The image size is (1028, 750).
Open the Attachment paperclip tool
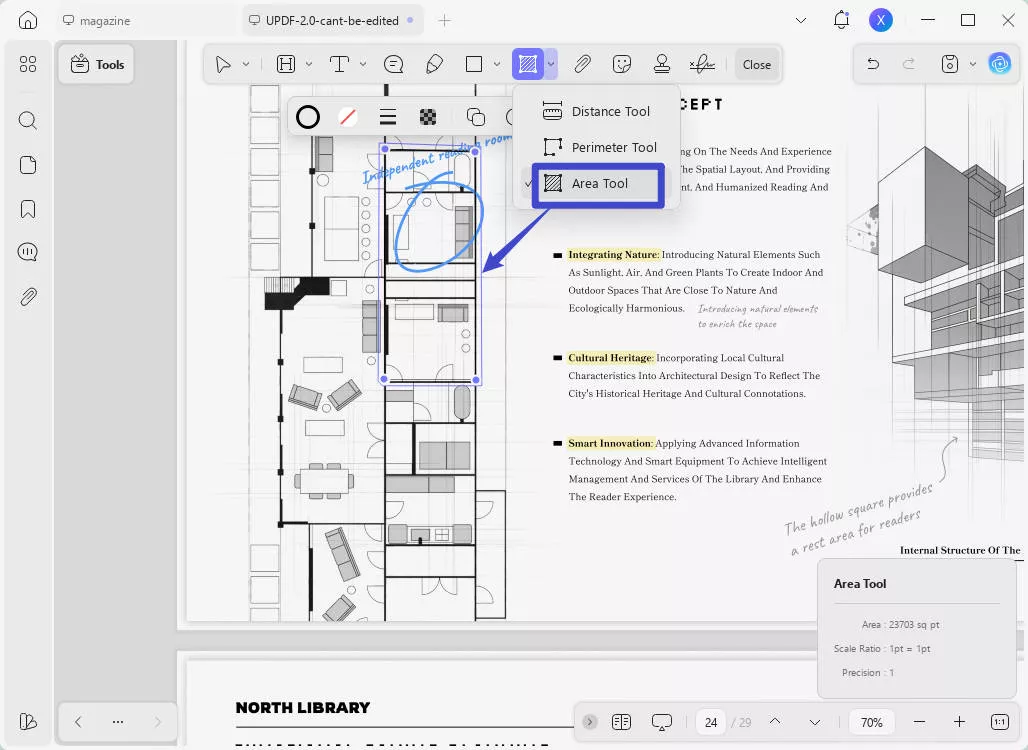point(582,63)
